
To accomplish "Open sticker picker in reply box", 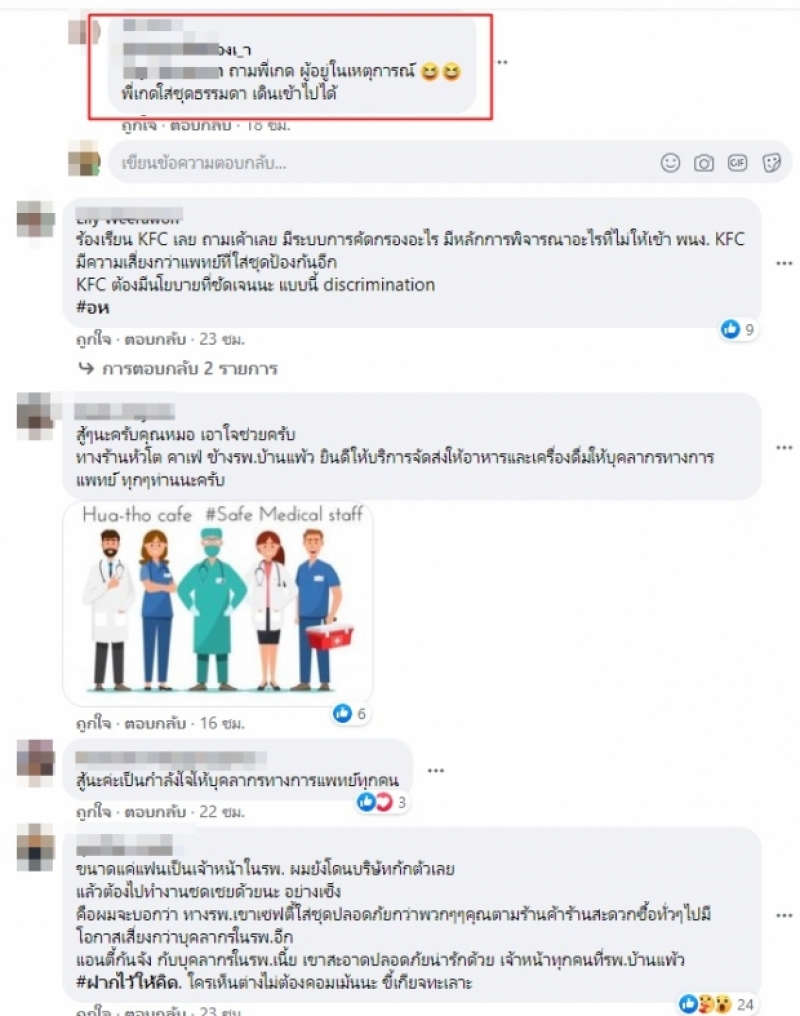I will pos(771,163).
